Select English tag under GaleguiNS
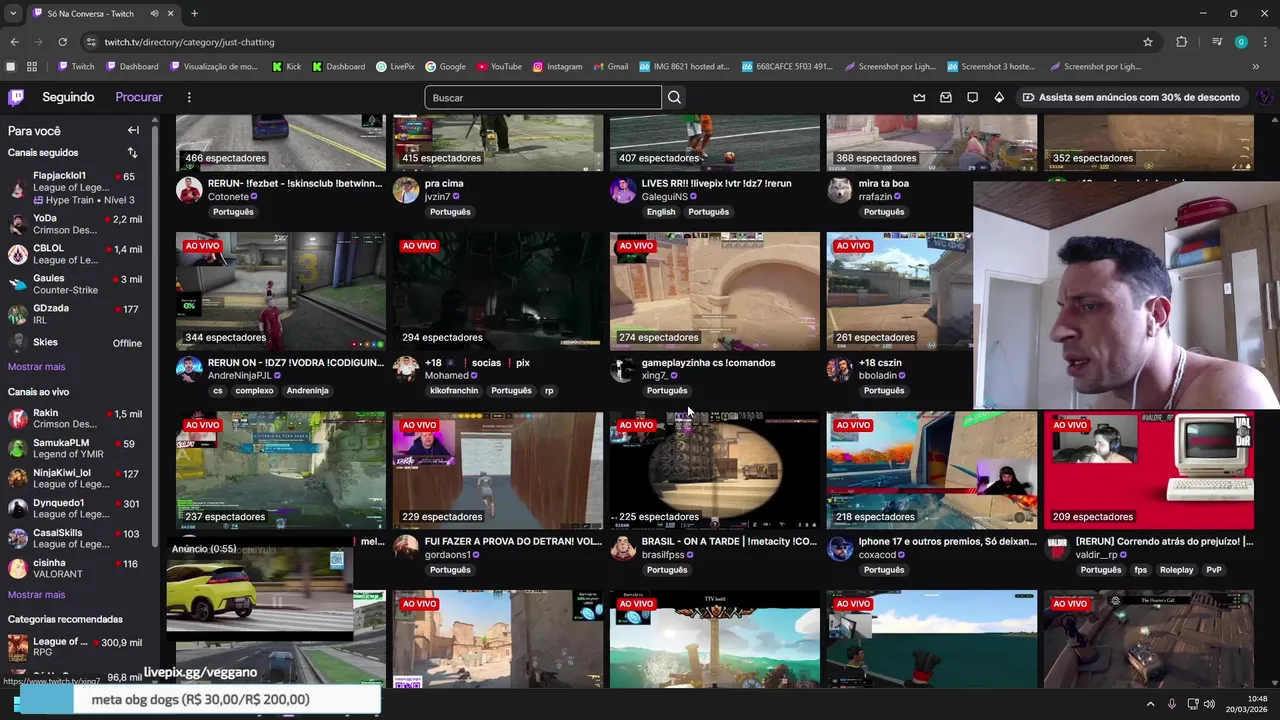Viewport: 1280px width, 720px height. click(x=661, y=212)
